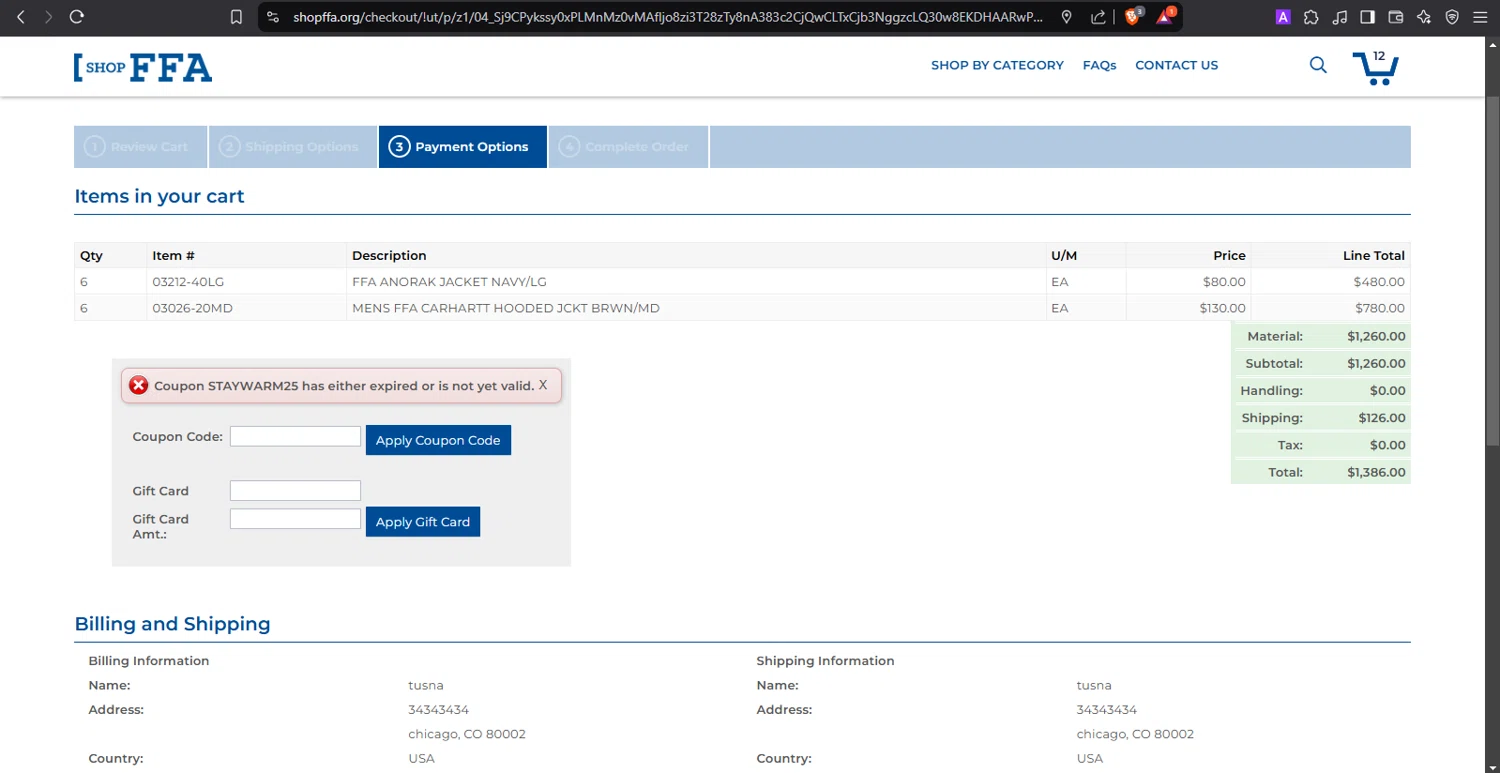Click the Shipping $126.00 value

pyautogui.click(x=1382, y=418)
